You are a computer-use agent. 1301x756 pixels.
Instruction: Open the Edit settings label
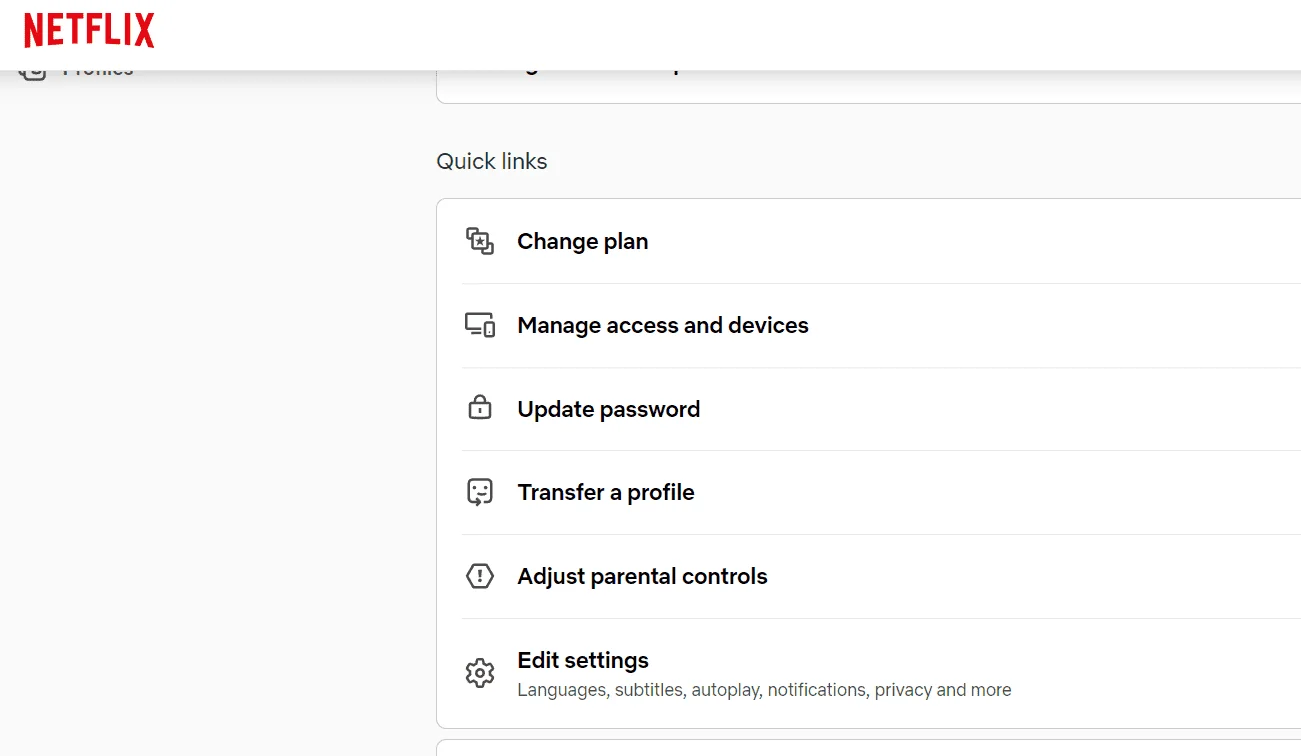pyautogui.click(x=583, y=660)
